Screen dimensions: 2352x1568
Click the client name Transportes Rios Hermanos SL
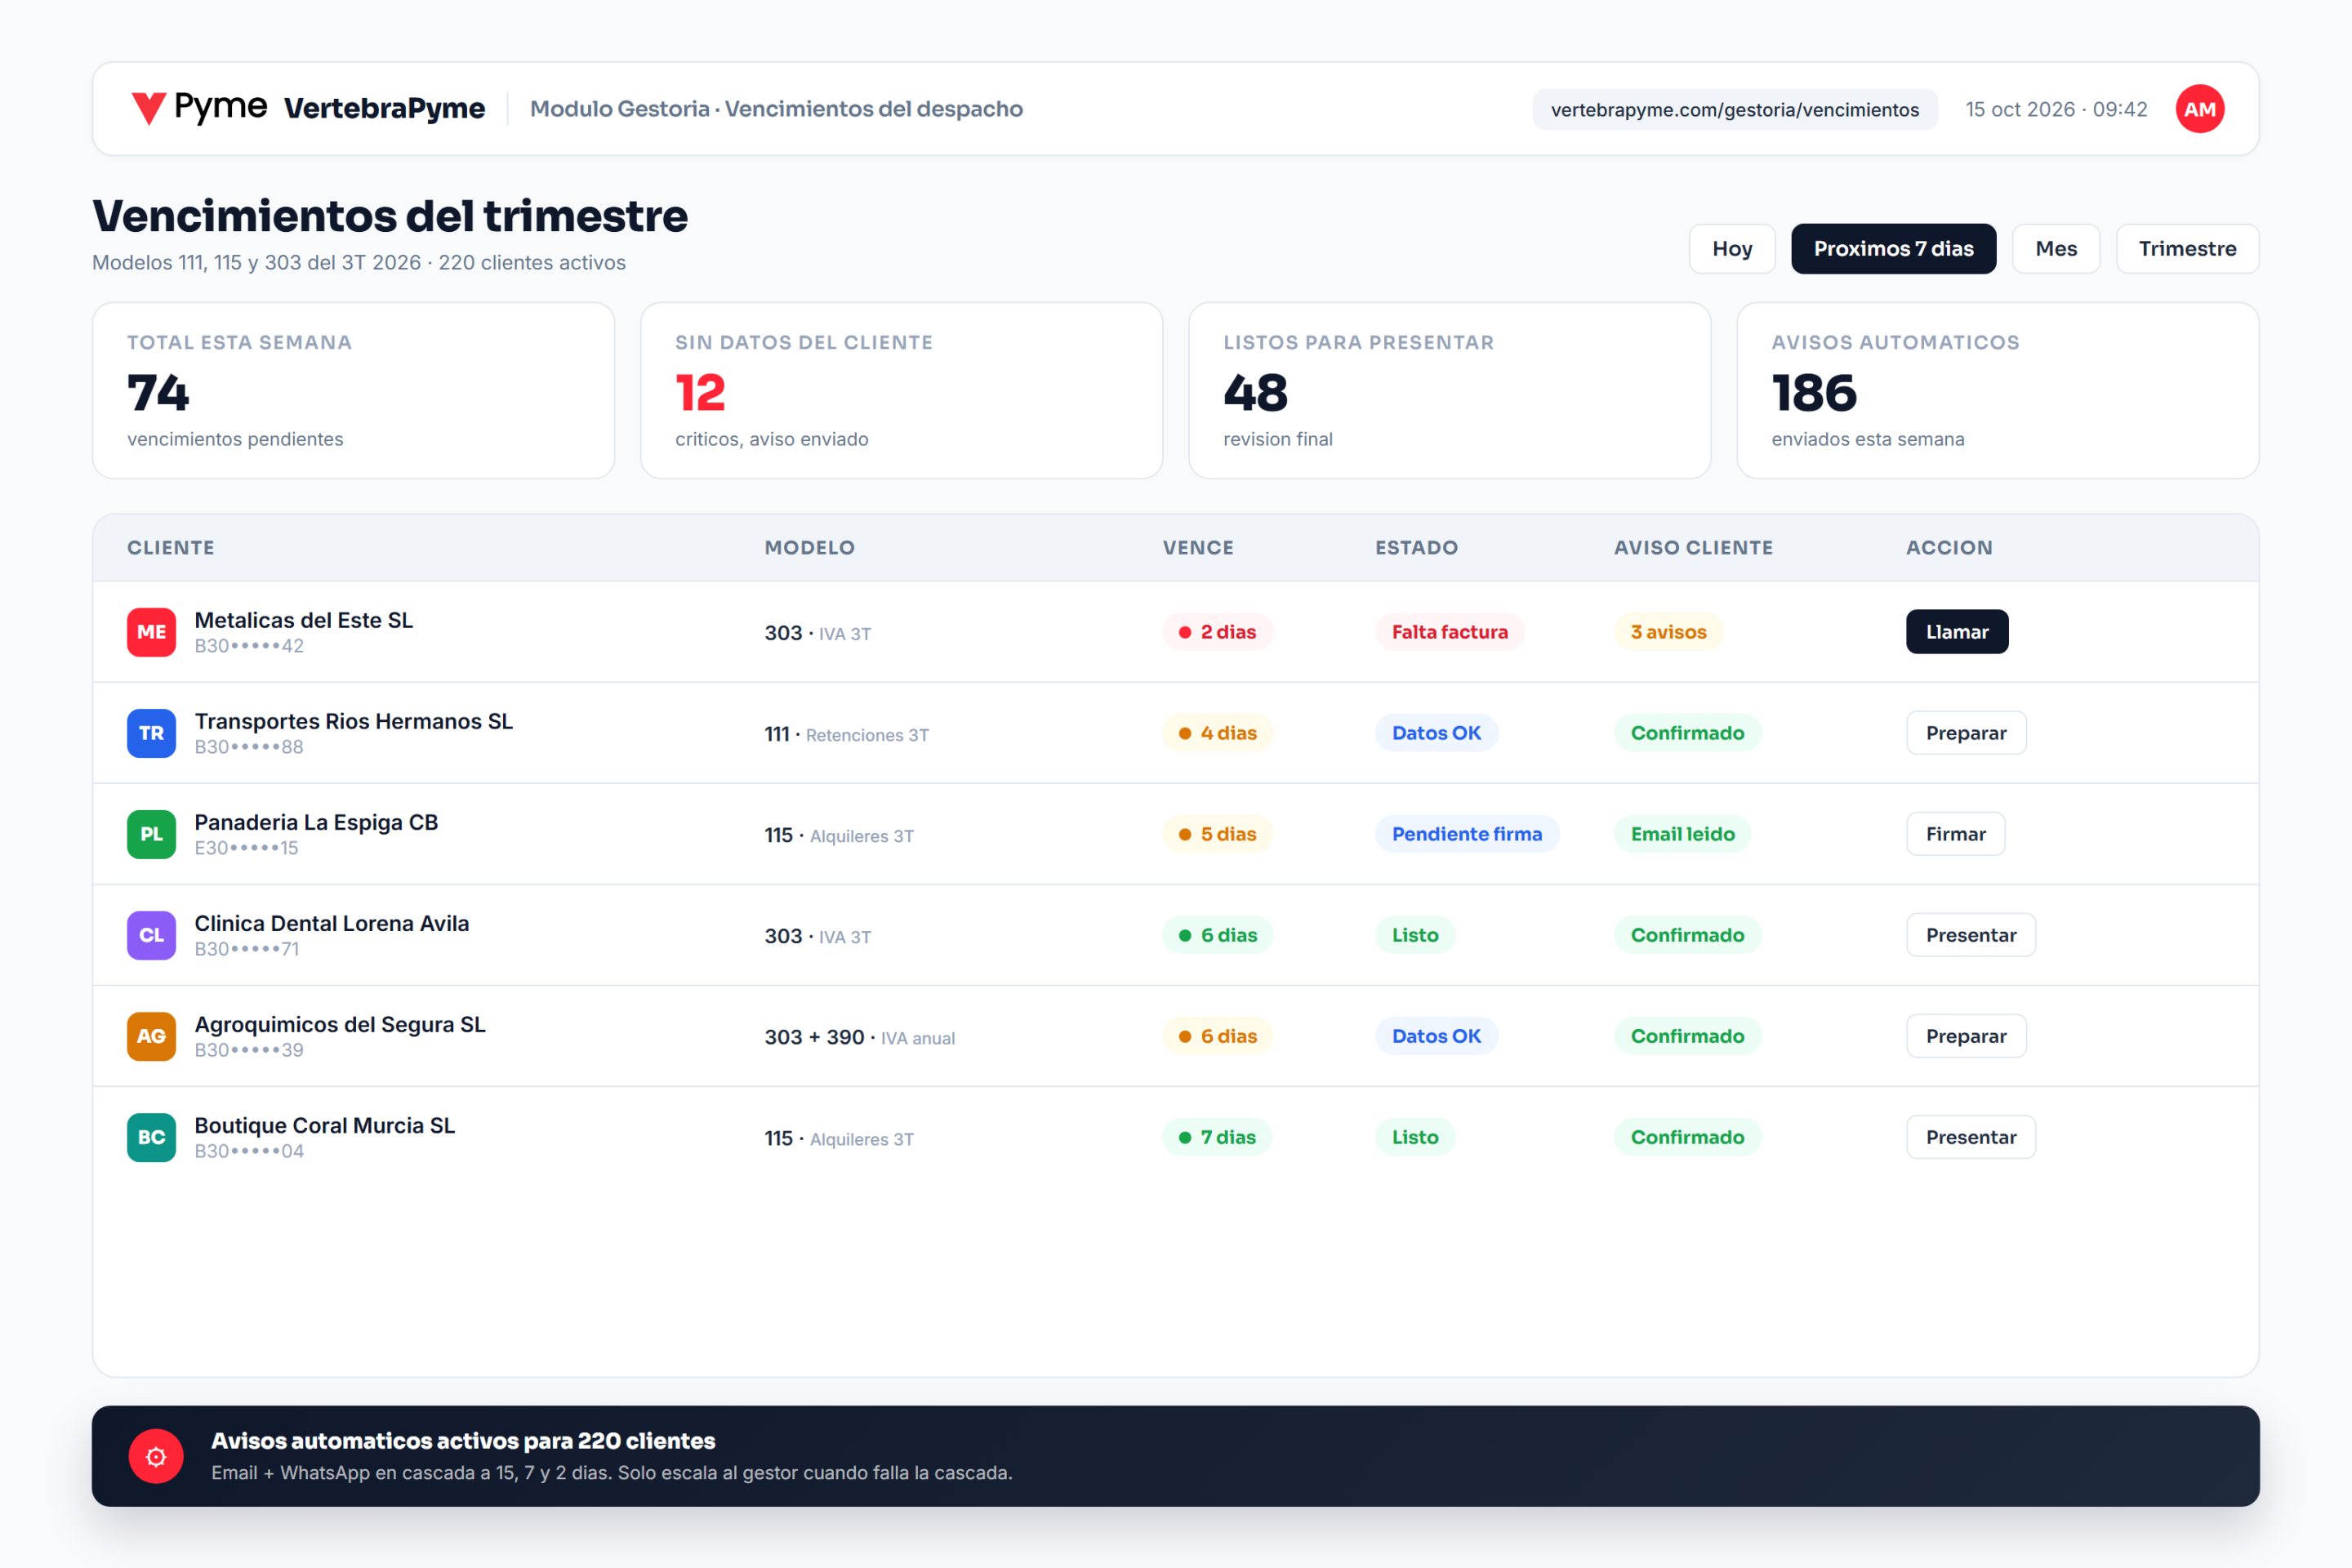[x=354, y=721]
